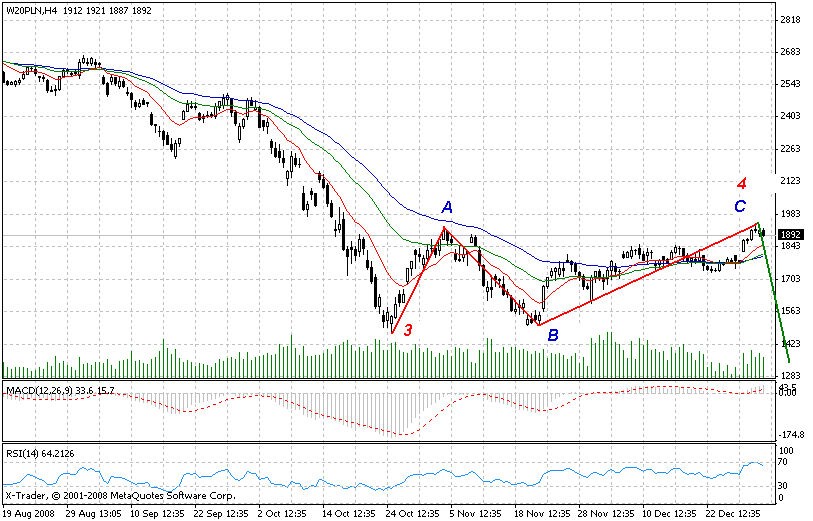Click the -174.8 MACD scale value
This screenshot has height=521, width=813.
pos(792,434)
